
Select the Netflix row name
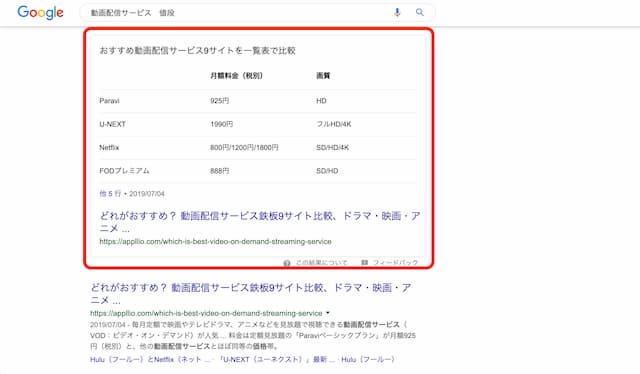coord(109,147)
